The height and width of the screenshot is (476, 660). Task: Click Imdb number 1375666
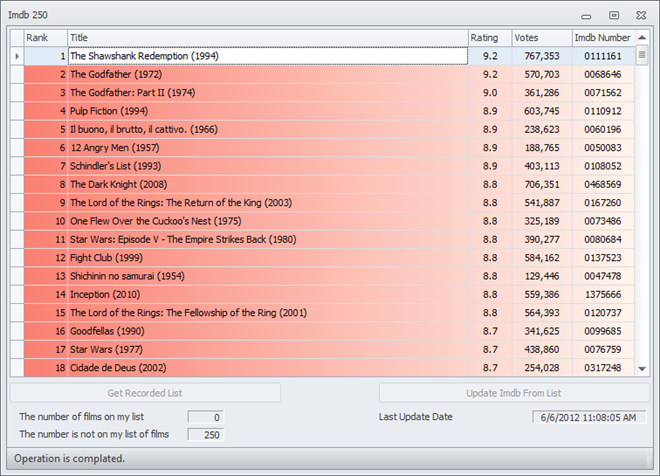click(603, 294)
